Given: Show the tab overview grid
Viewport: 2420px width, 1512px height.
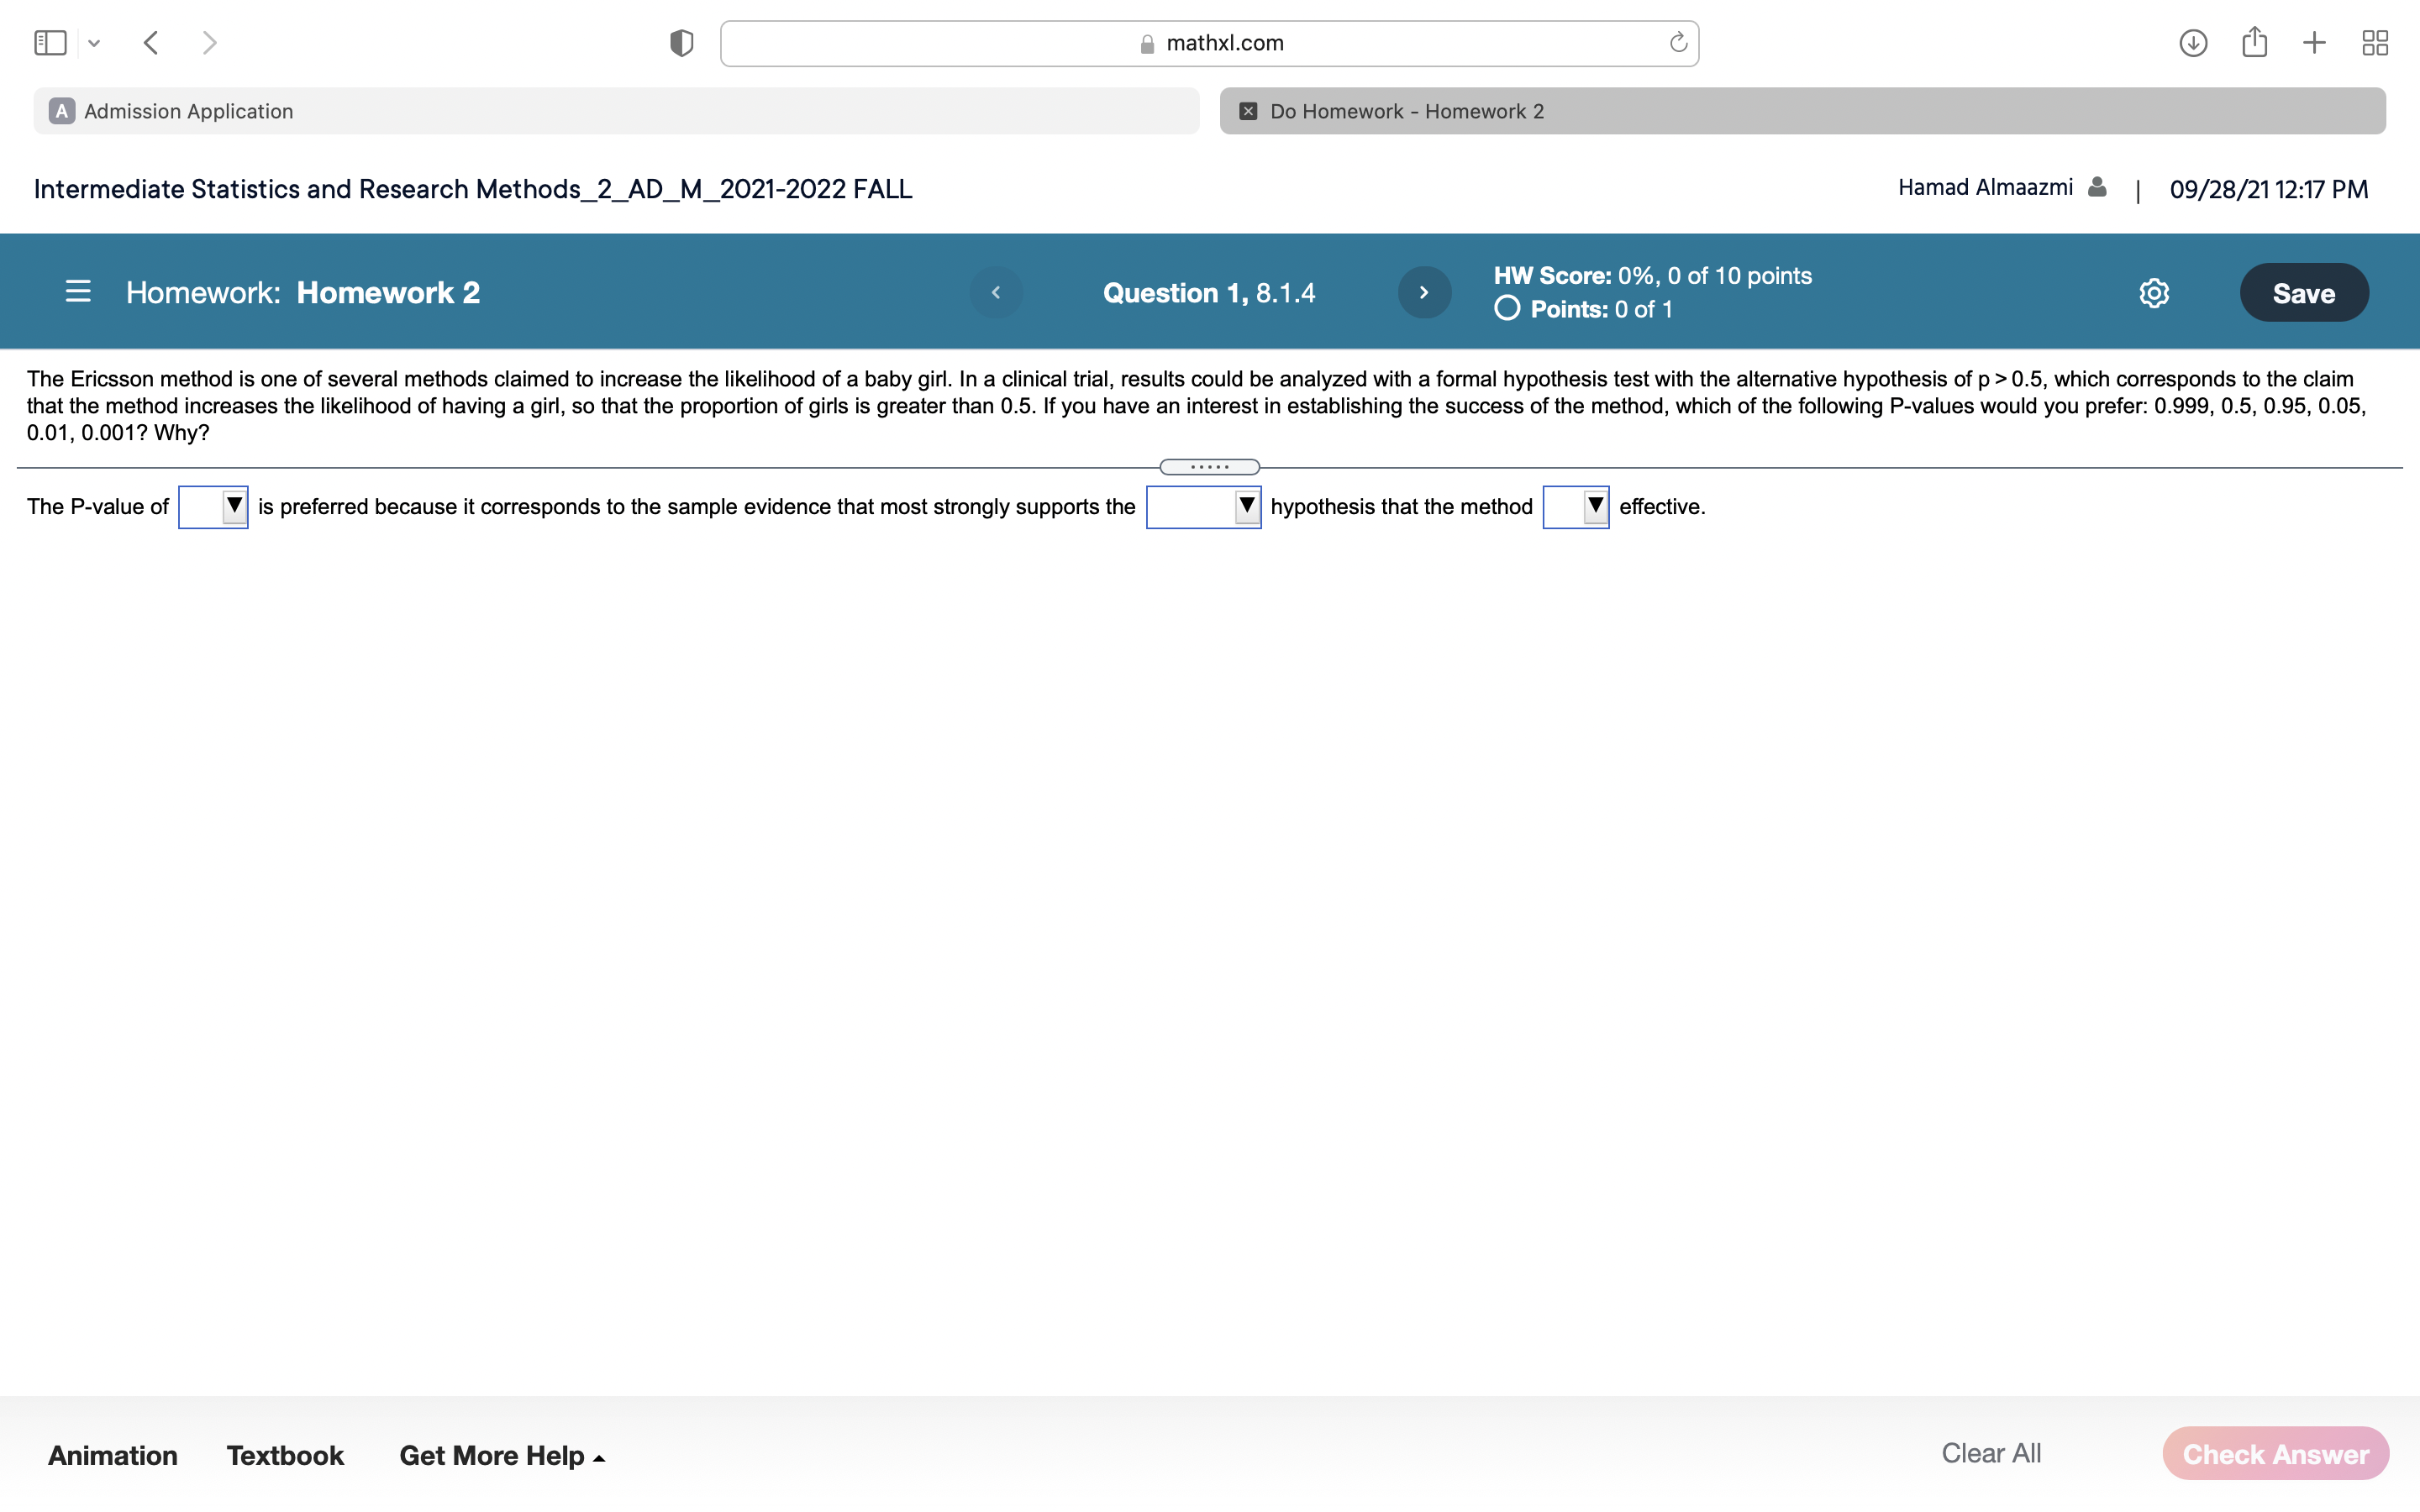Looking at the screenshot, I should tap(2375, 43).
